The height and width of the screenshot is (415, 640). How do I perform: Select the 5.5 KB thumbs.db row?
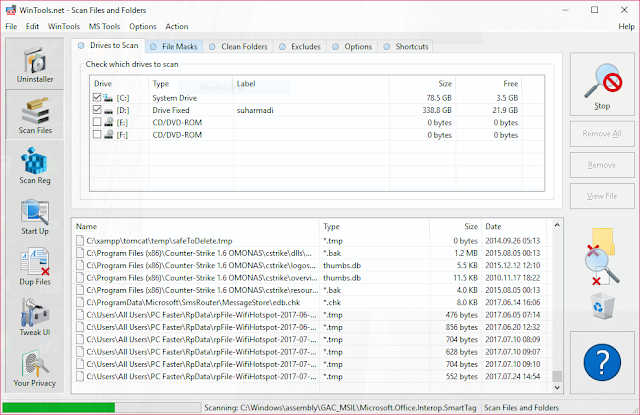[x=312, y=265]
